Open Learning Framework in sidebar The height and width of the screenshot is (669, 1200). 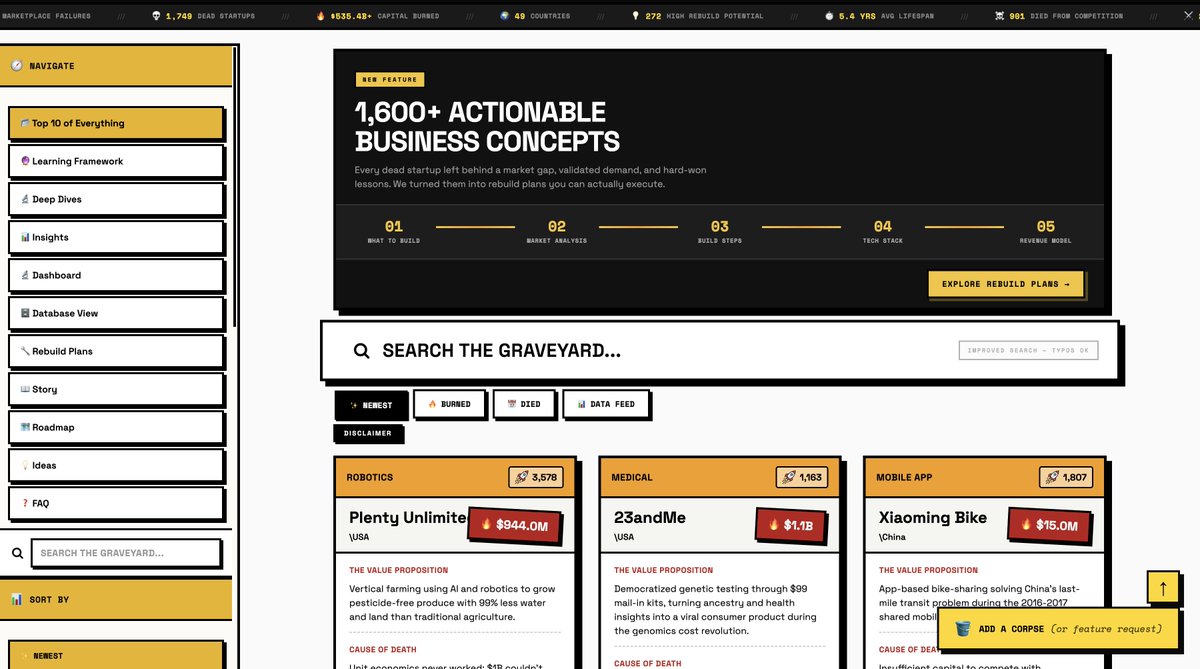click(x=115, y=161)
